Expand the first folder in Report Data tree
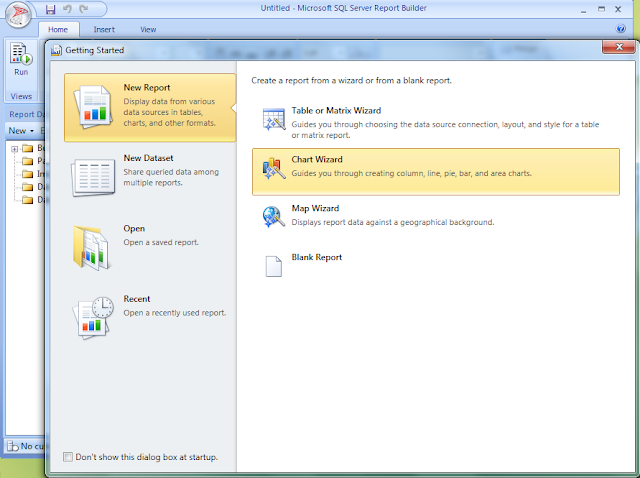This screenshot has height=478, width=640. coord(15,149)
